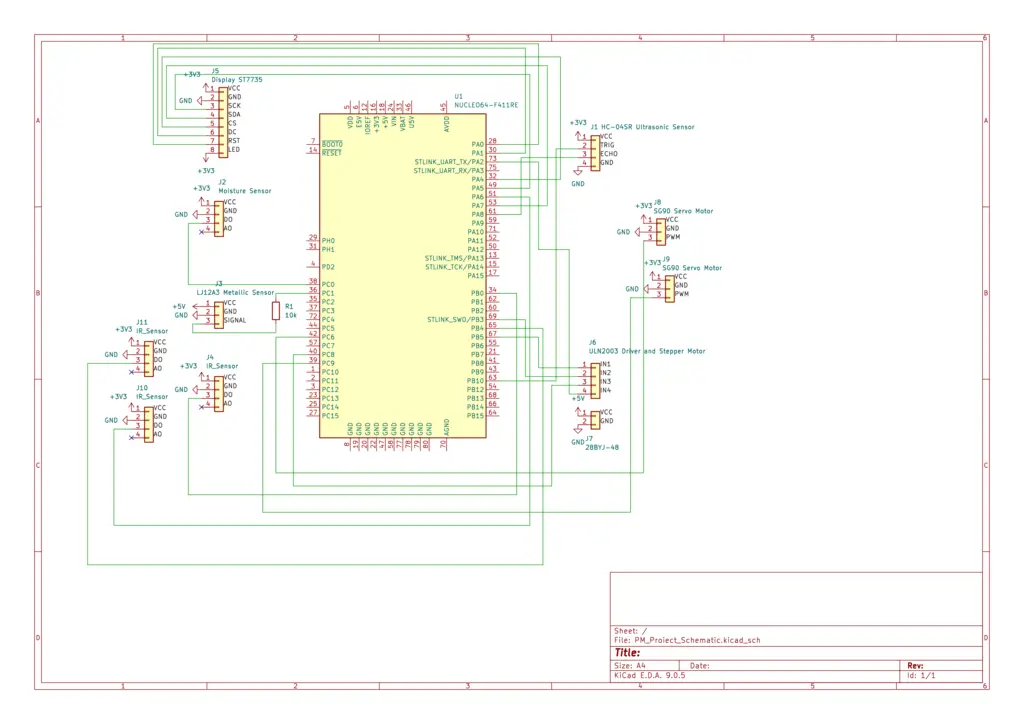The width and height of the screenshot is (1024, 724).
Task: Click the PD2 pin label
Action: coord(328,267)
